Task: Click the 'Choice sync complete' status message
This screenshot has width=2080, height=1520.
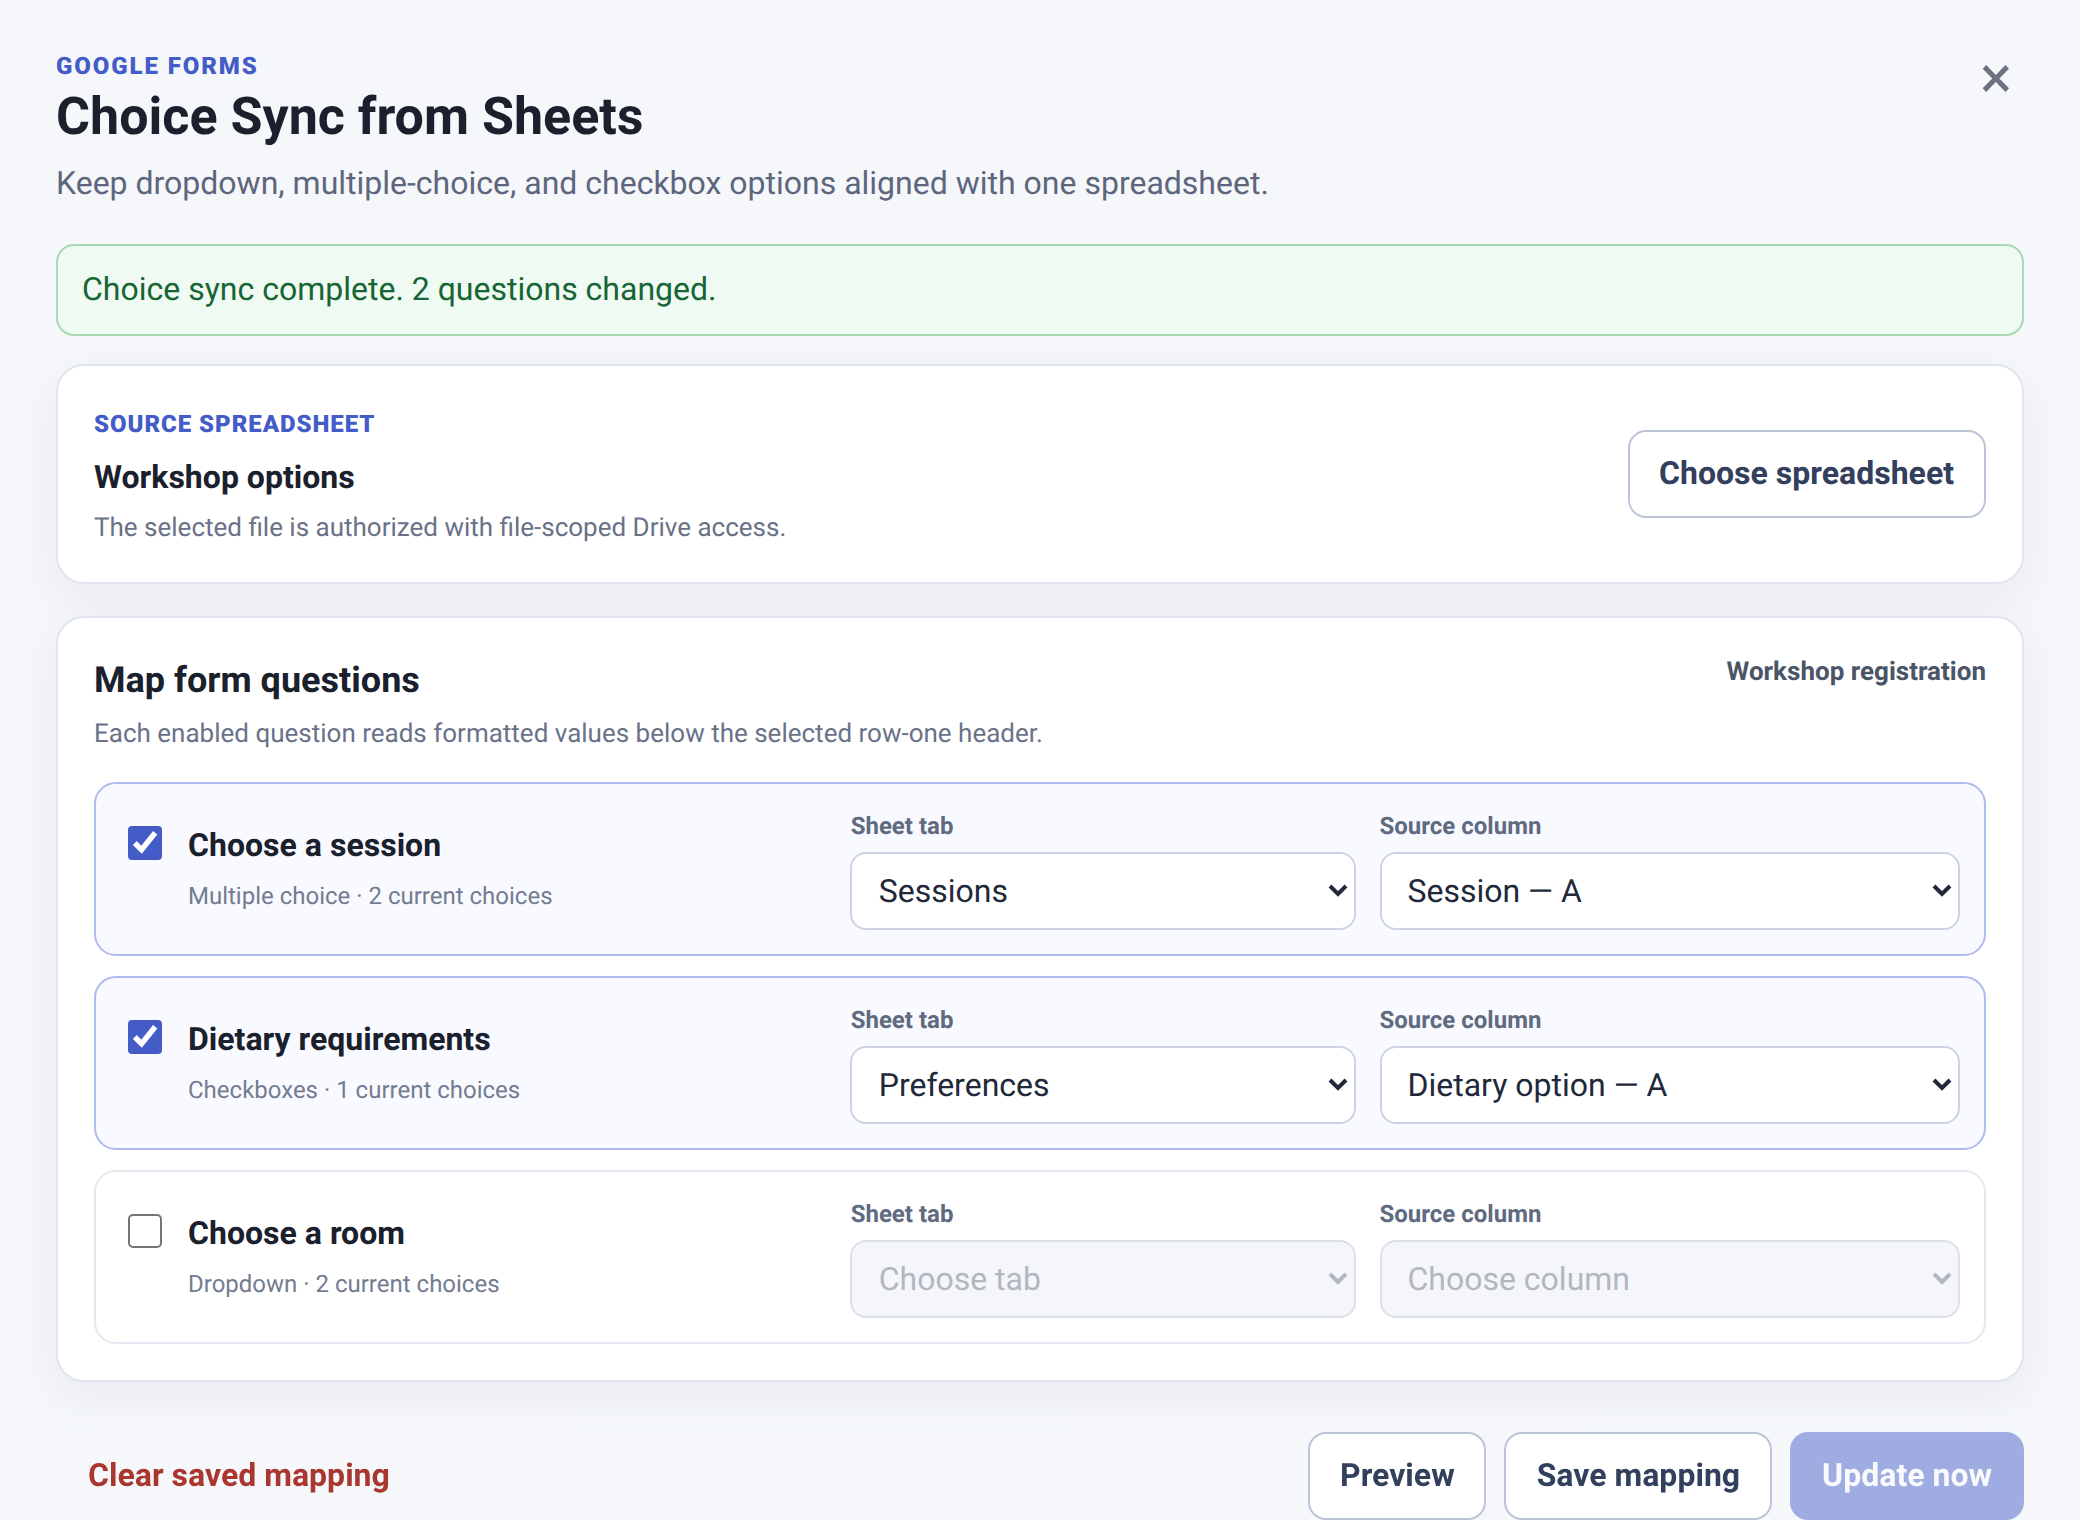Action: point(1040,290)
